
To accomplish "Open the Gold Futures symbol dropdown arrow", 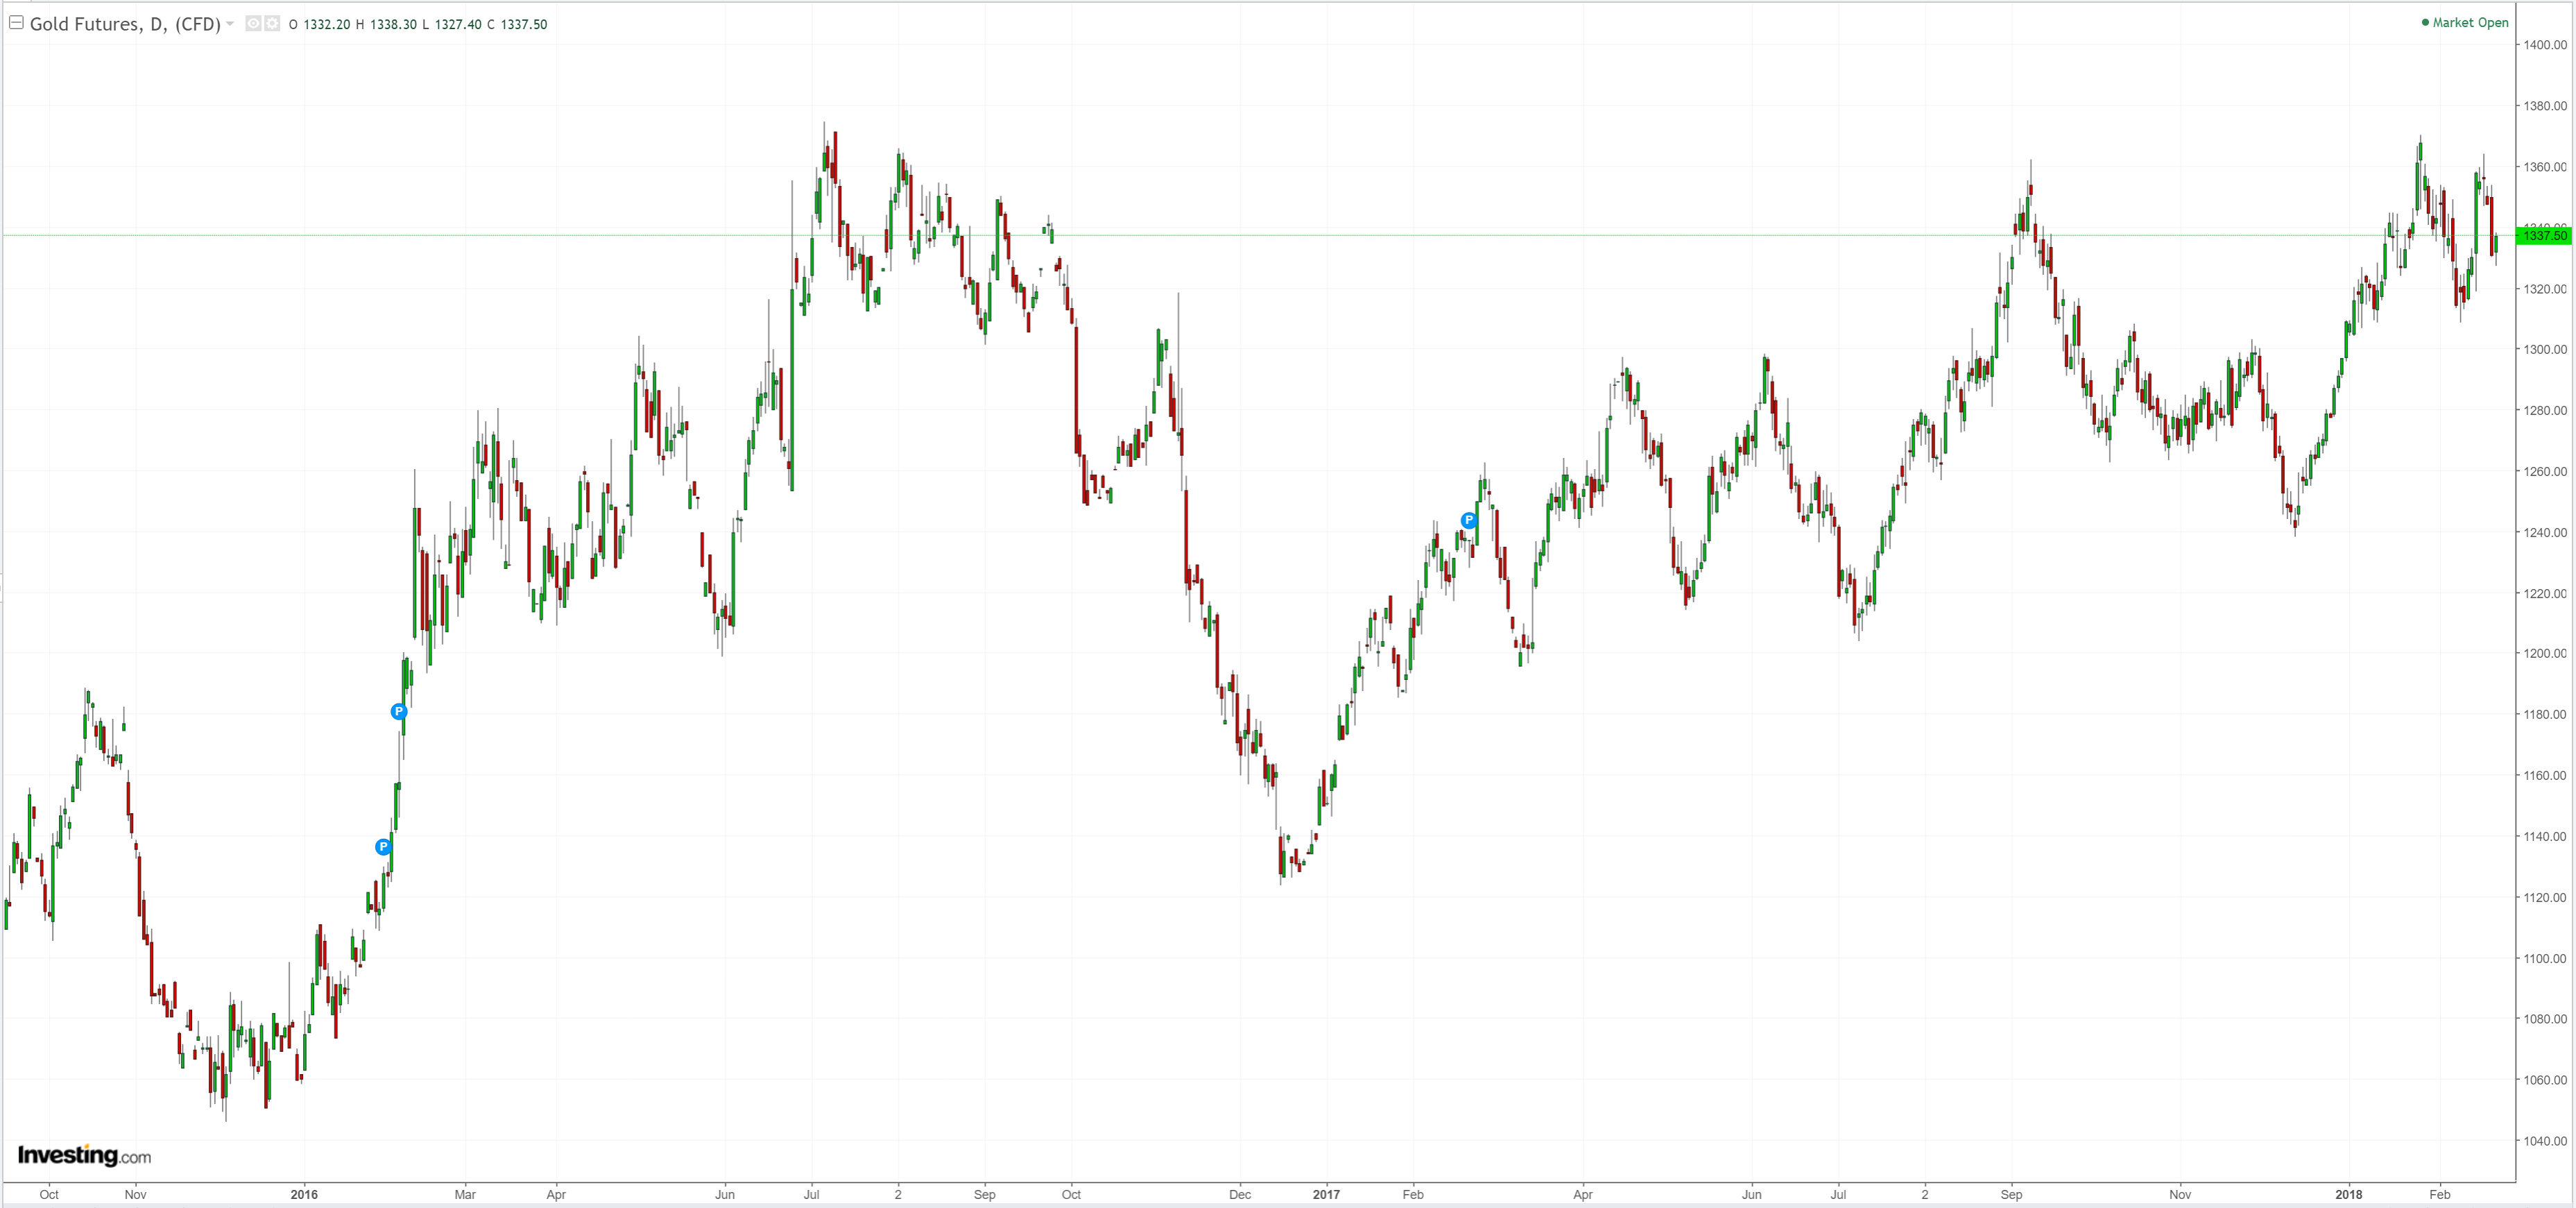I will click(231, 23).
